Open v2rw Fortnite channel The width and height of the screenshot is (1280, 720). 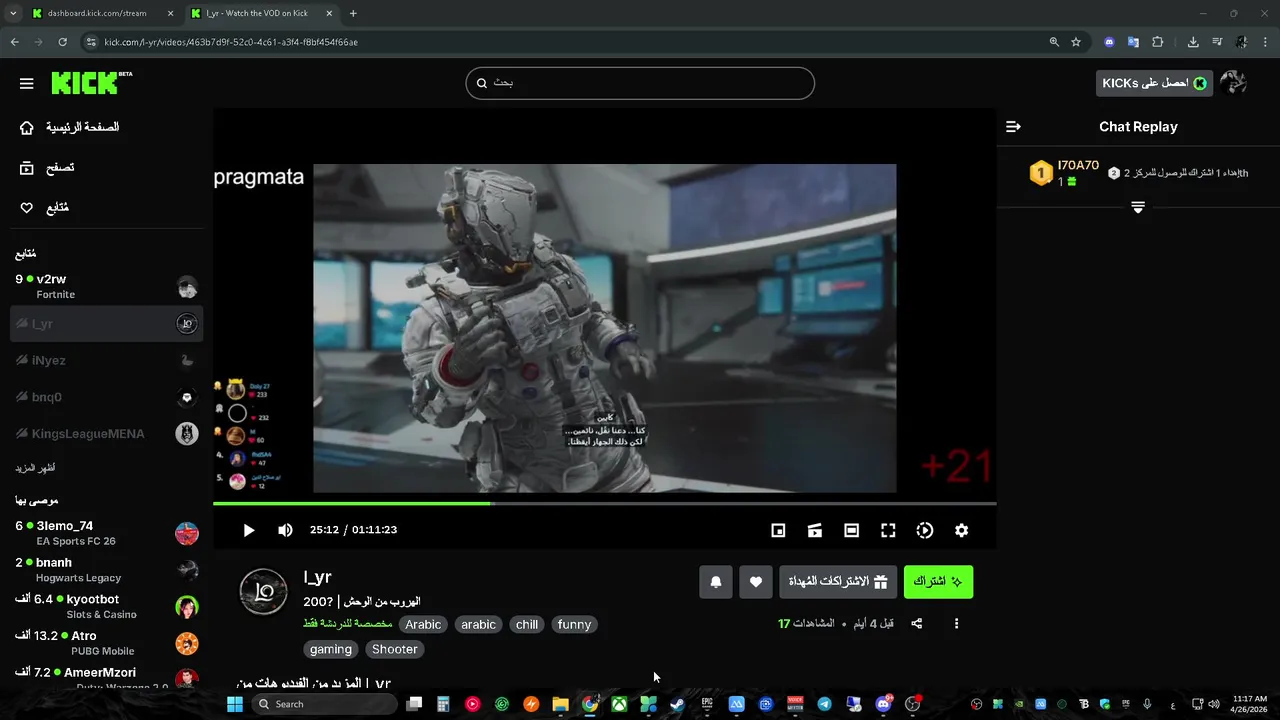point(106,287)
